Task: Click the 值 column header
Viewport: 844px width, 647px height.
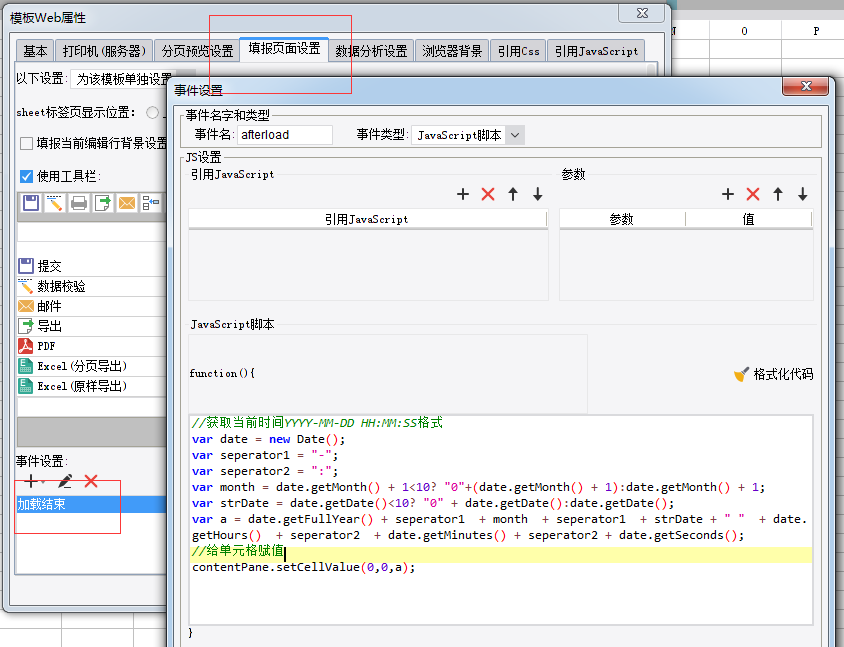Action: pyautogui.click(x=748, y=219)
